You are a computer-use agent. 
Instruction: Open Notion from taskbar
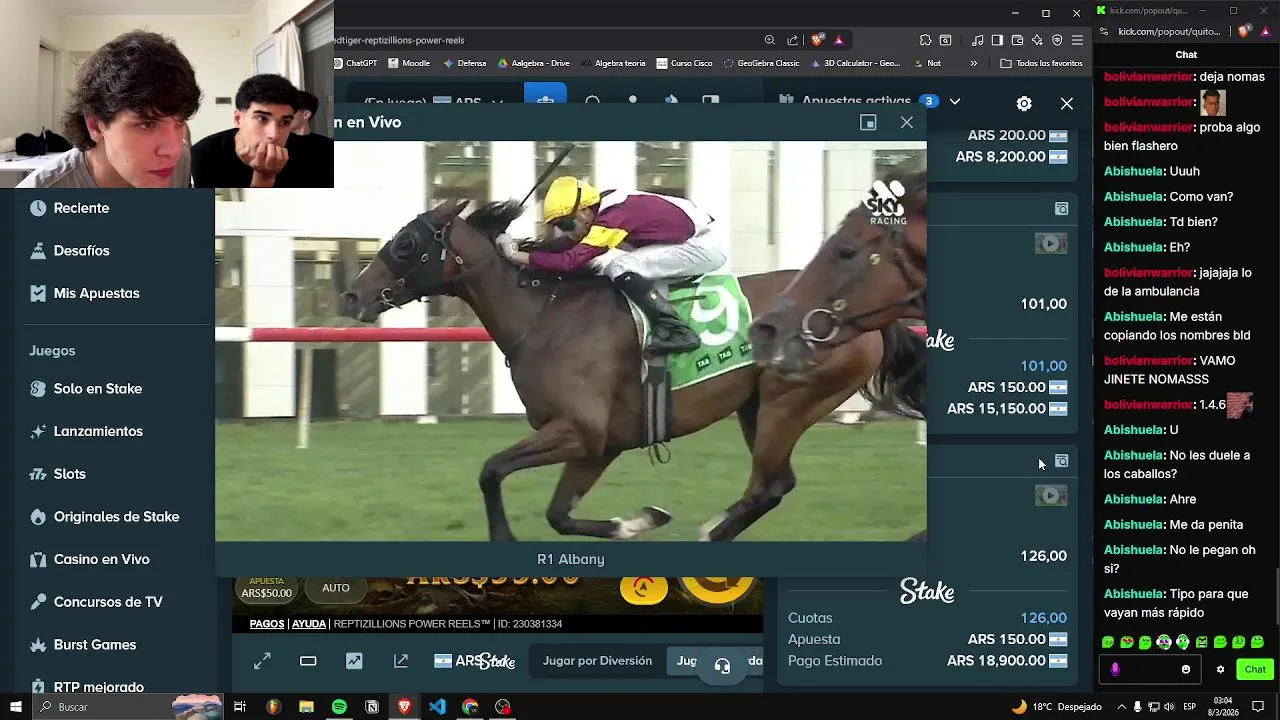[x=372, y=707]
